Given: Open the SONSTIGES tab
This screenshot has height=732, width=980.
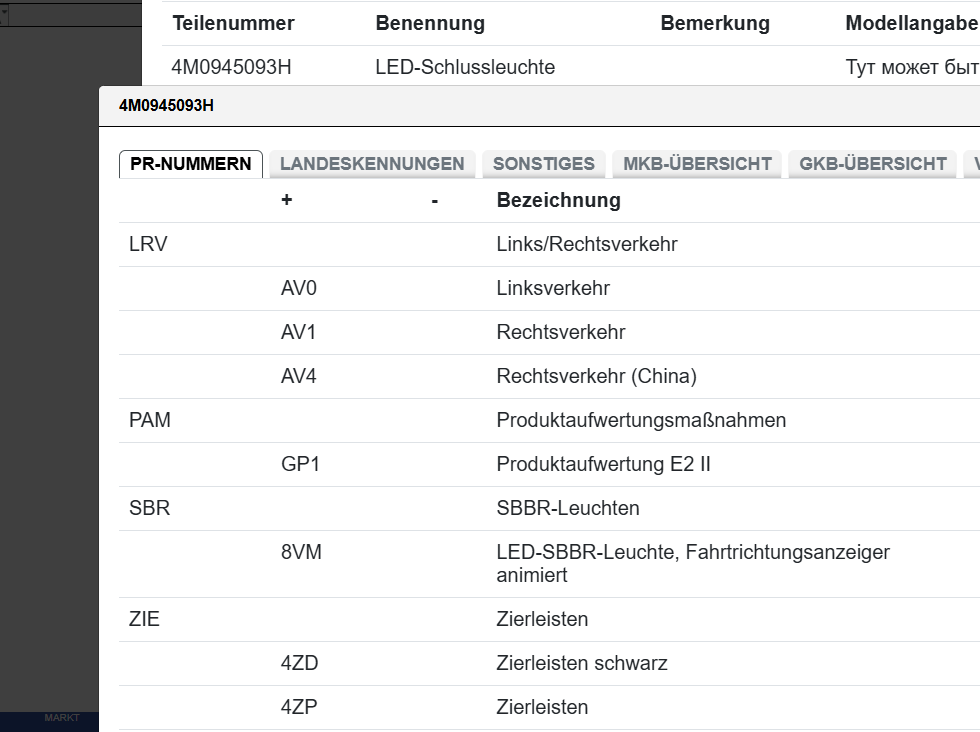Looking at the screenshot, I should point(543,163).
